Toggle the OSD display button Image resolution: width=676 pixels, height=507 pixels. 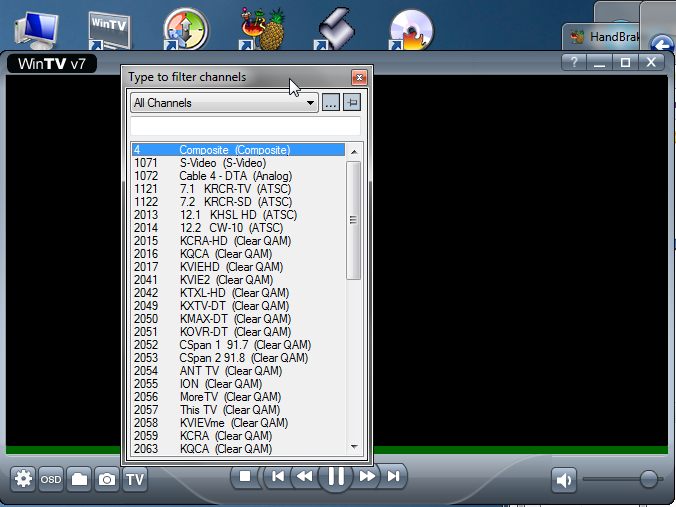point(51,479)
